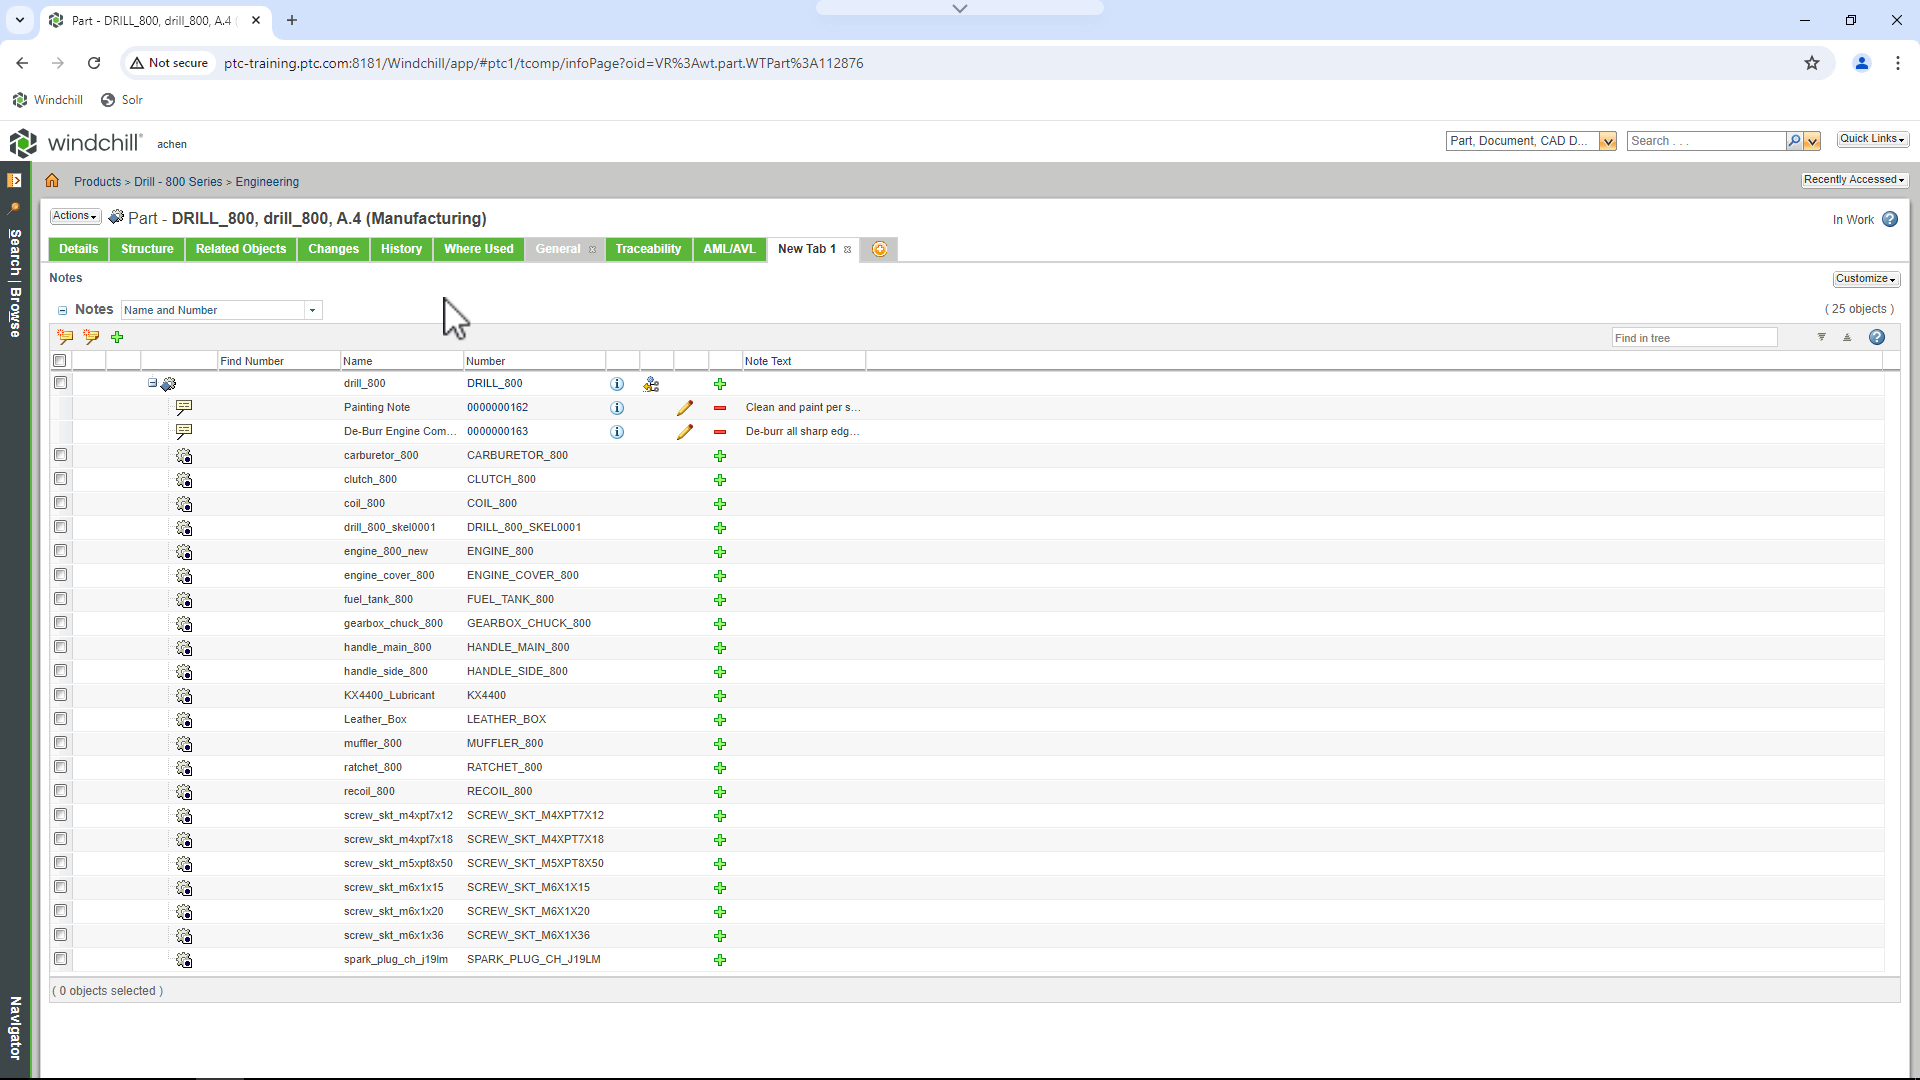Open the Recently Accessed dropdown
The width and height of the screenshot is (1920, 1080).
click(x=1854, y=180)
